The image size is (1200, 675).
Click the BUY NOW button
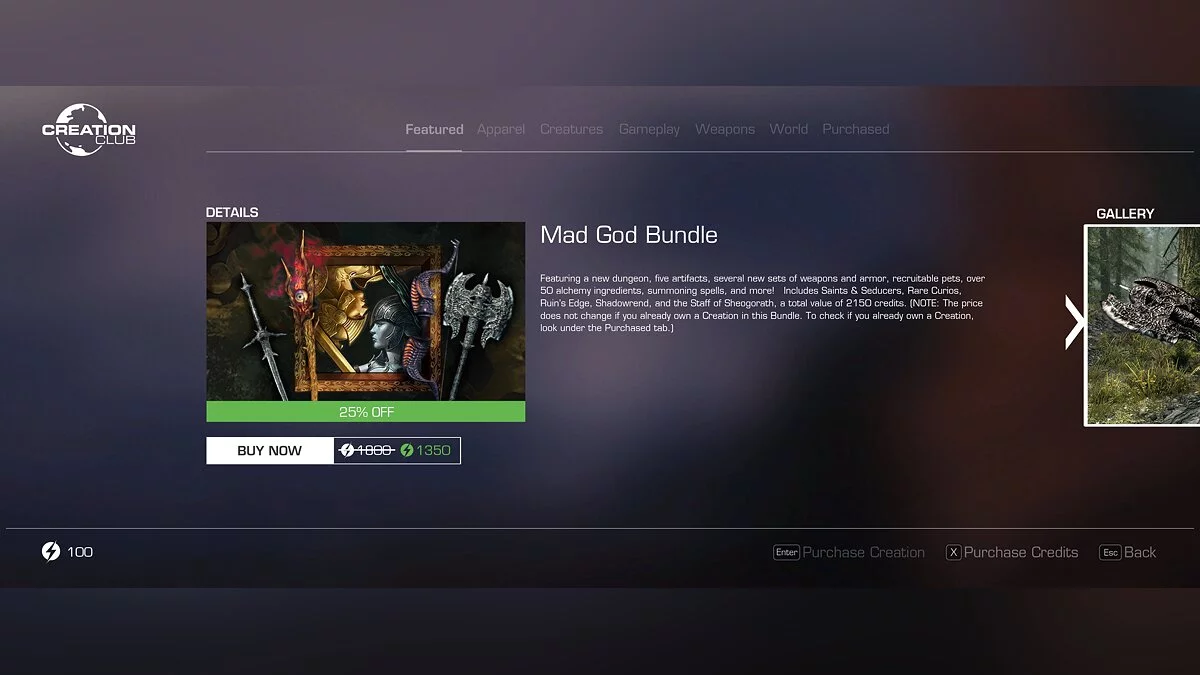270,451
